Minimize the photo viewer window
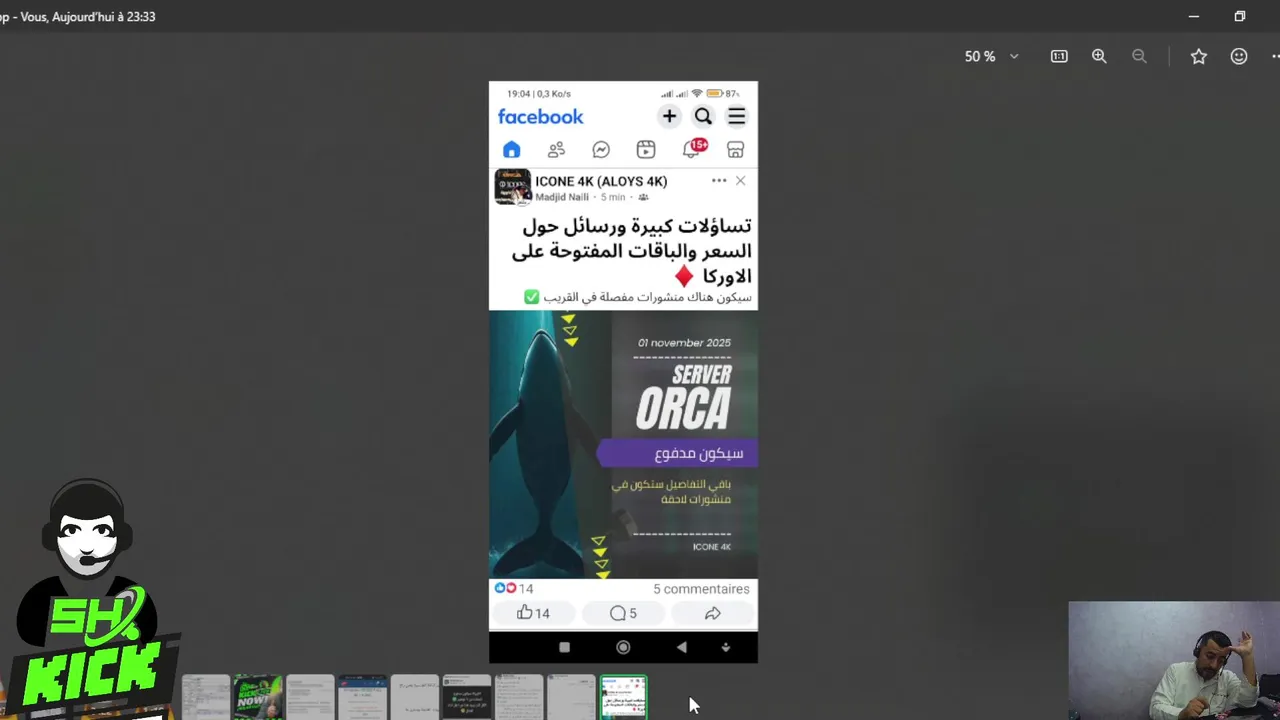 point(1193,16)
